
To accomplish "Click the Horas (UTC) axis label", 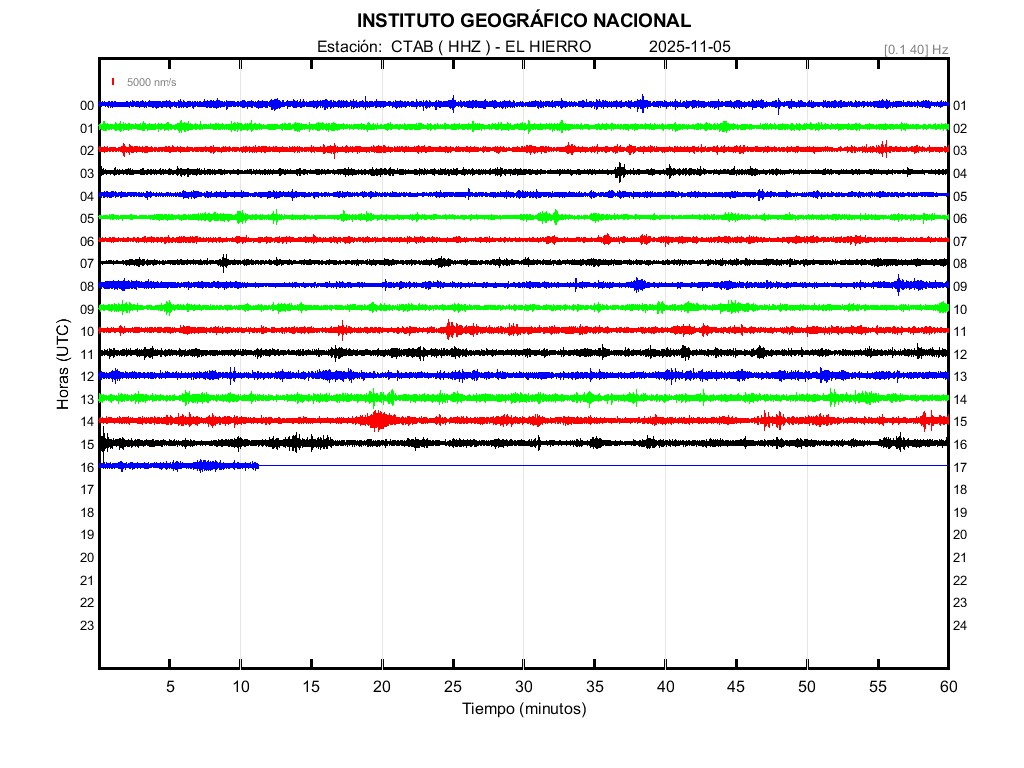I will point(62,365).
